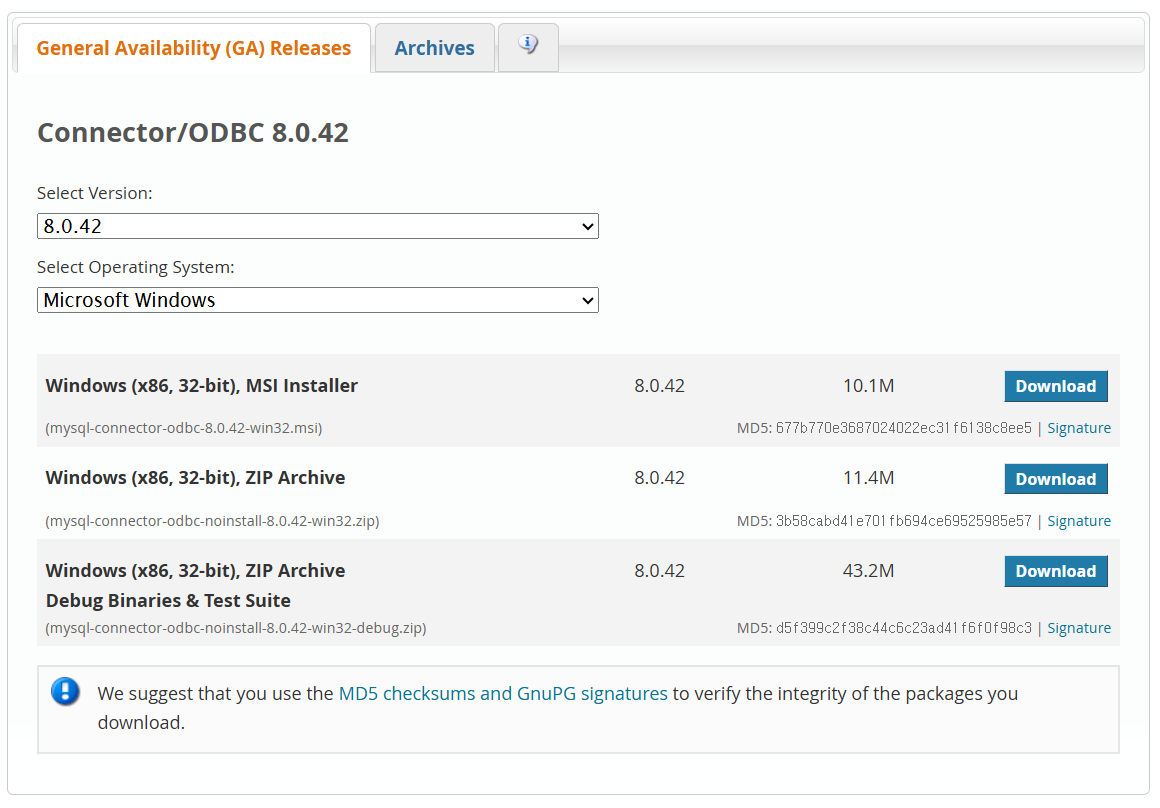Viewport: 1160px width, 808px height.
Task: Click the 43.2M file size value
Action: (869, 570)
